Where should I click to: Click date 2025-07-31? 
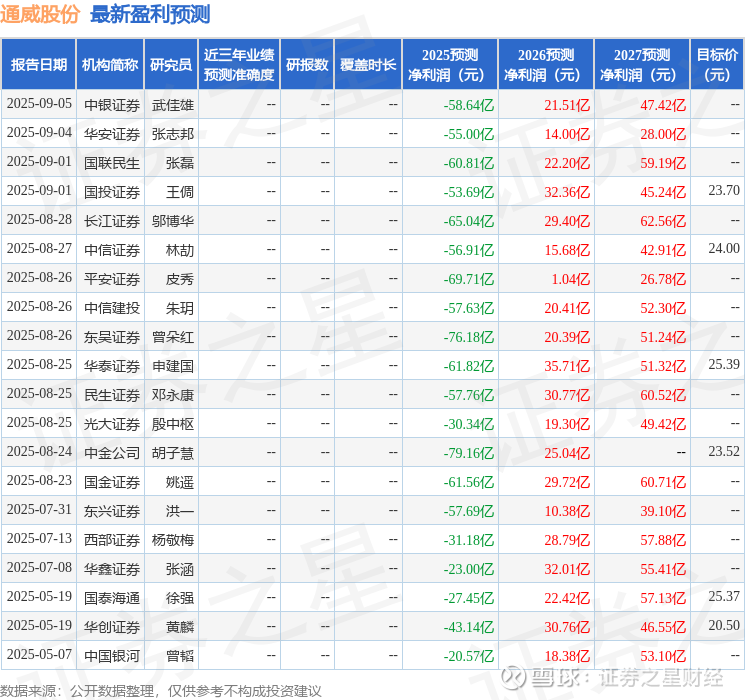[x=39, y=509]
